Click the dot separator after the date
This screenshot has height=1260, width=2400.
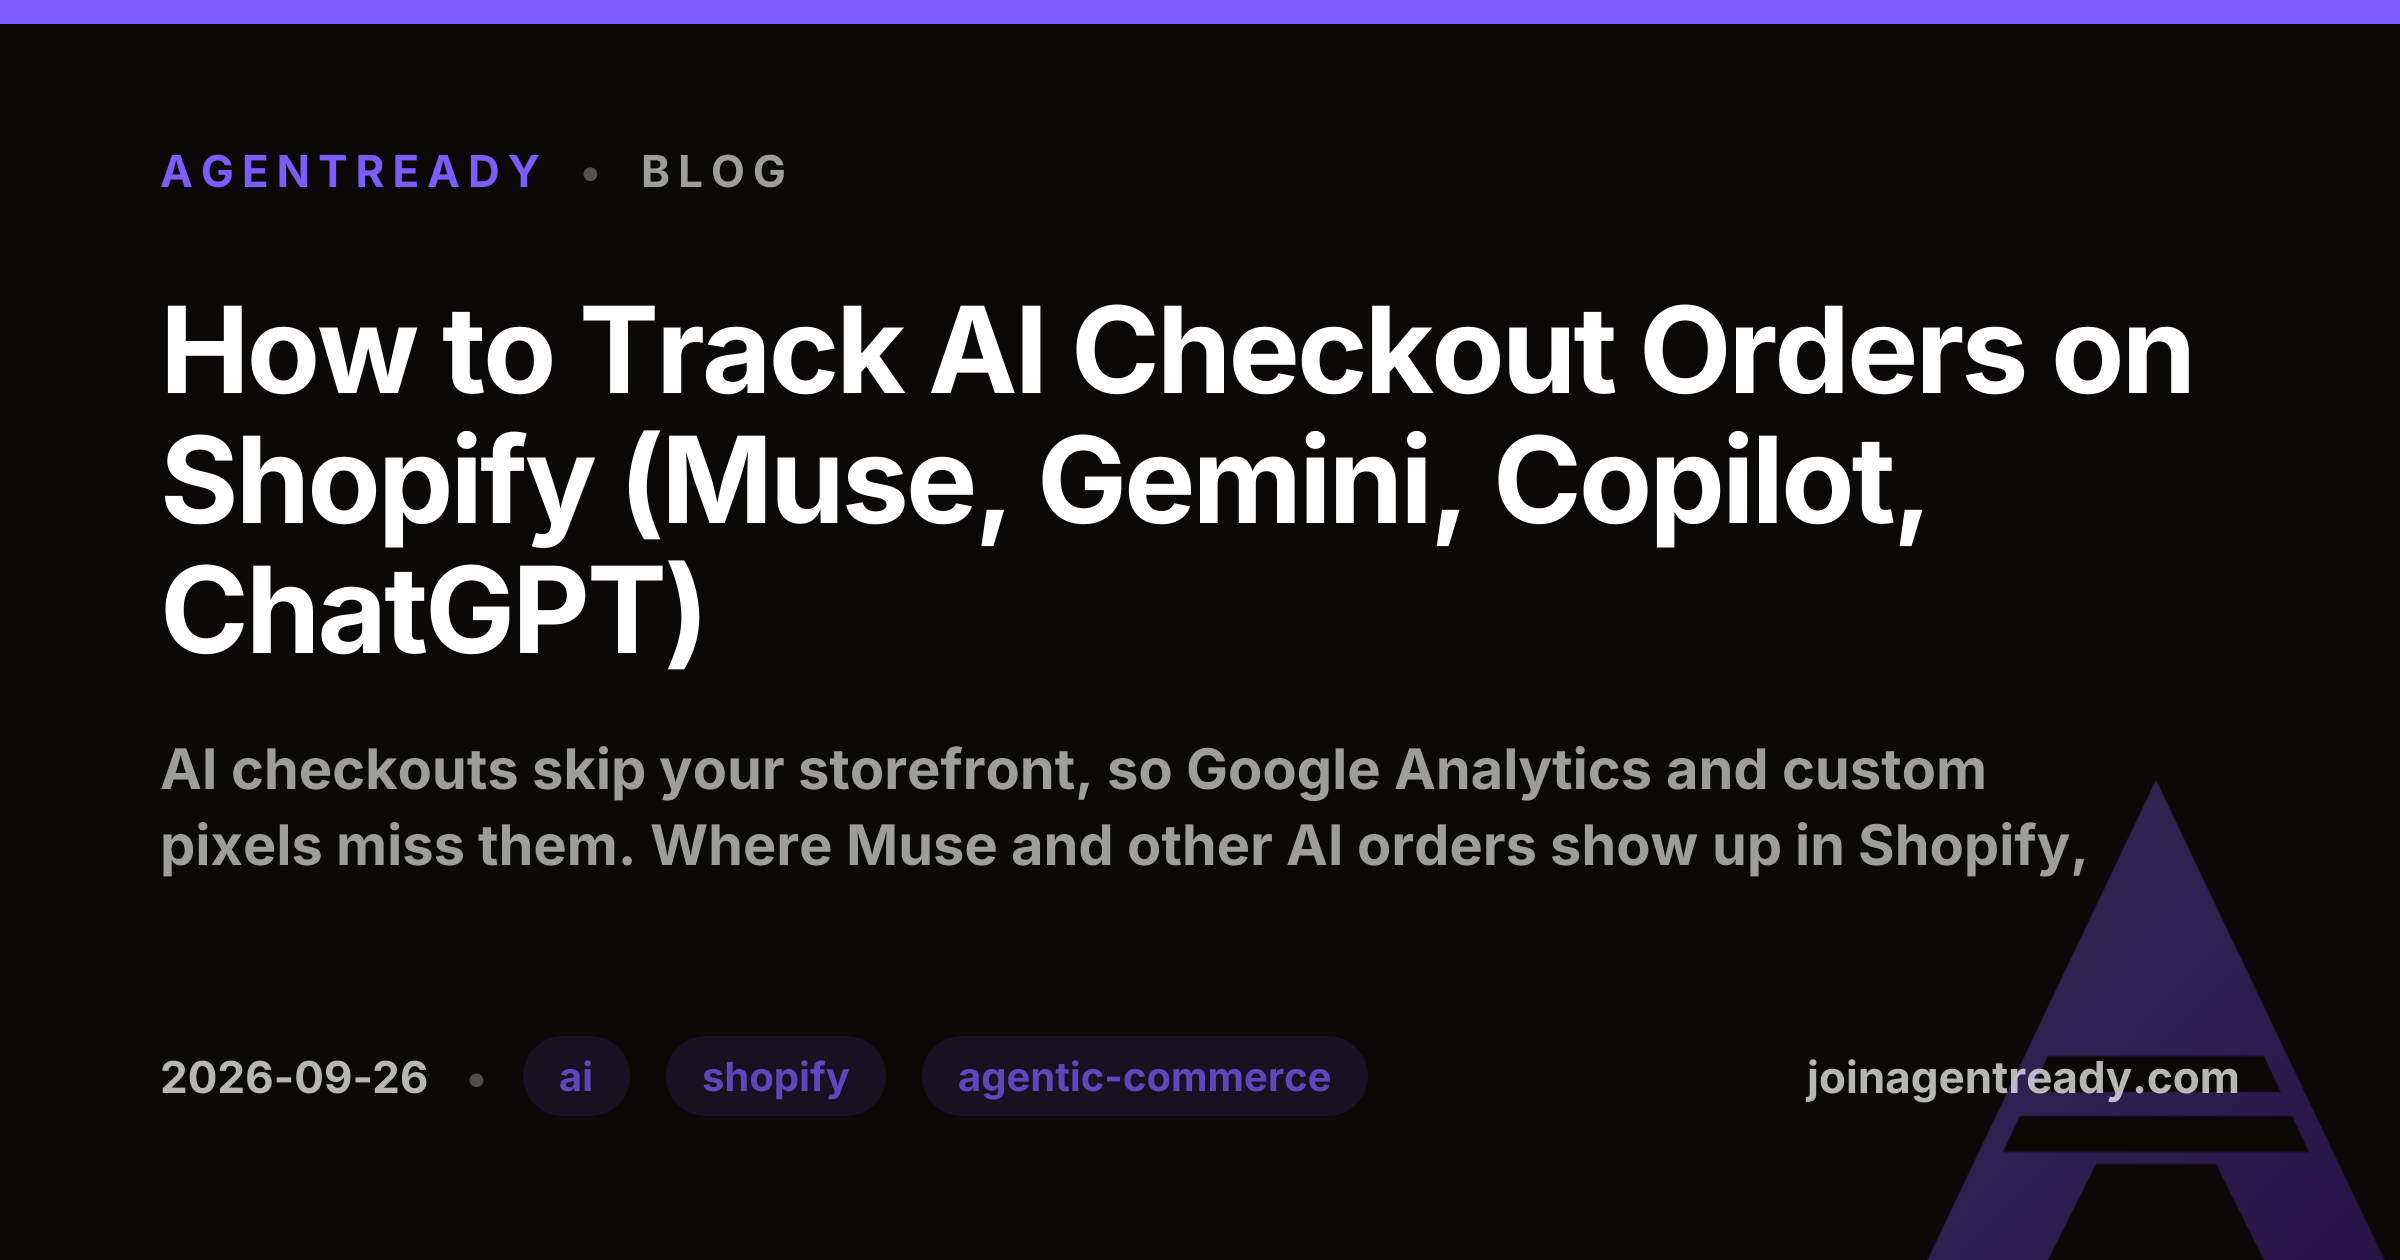(477, 1080)
